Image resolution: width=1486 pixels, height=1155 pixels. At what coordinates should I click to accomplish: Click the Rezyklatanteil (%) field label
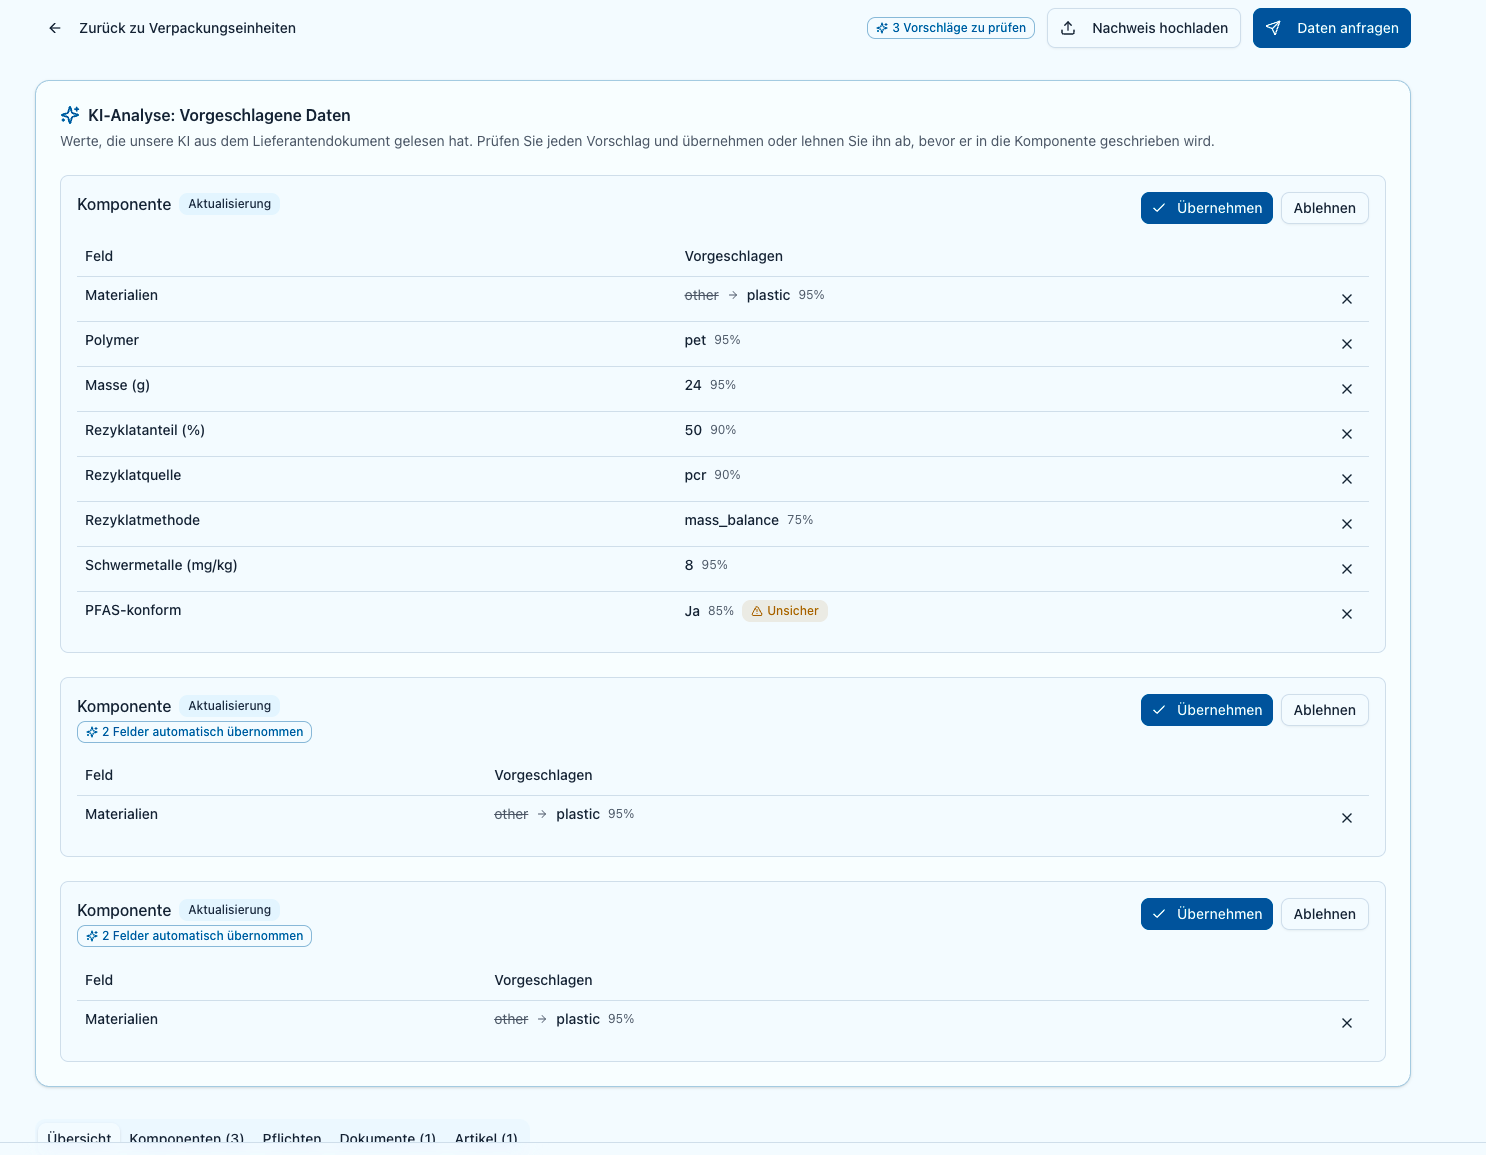145,430
